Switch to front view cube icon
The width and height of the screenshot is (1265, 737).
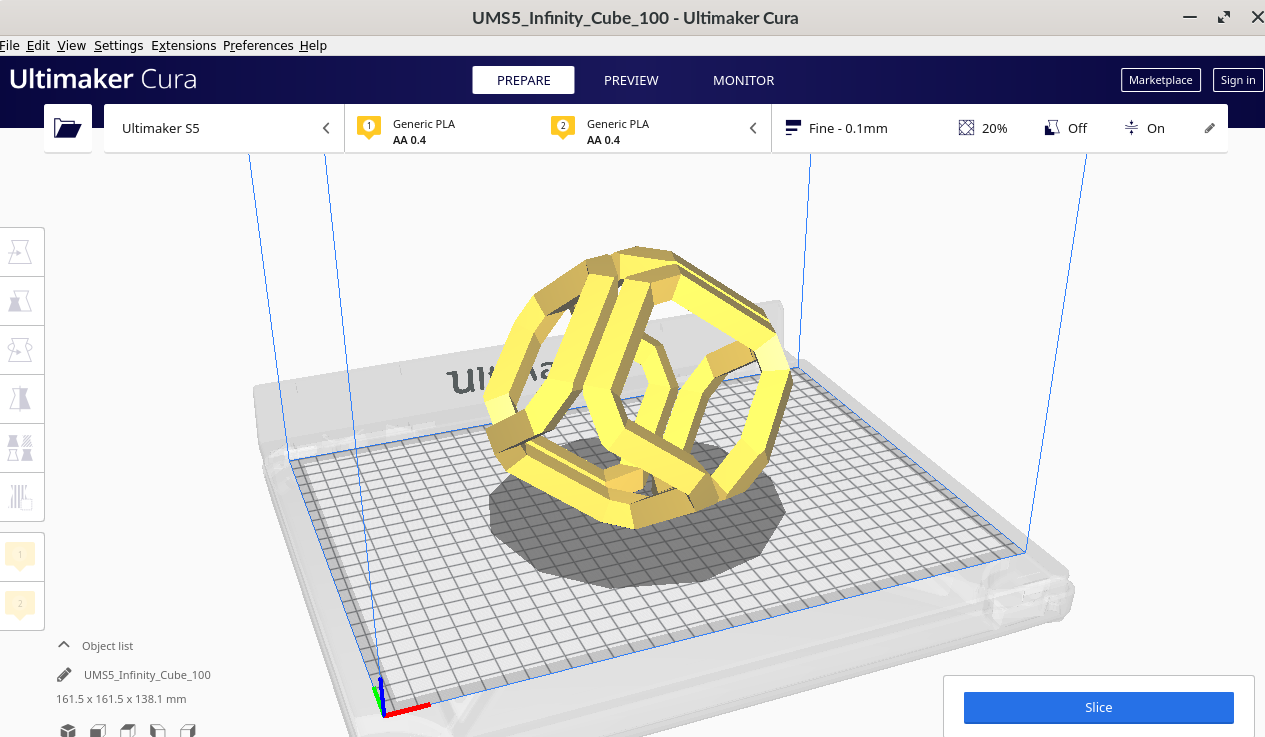coord(97,730)
